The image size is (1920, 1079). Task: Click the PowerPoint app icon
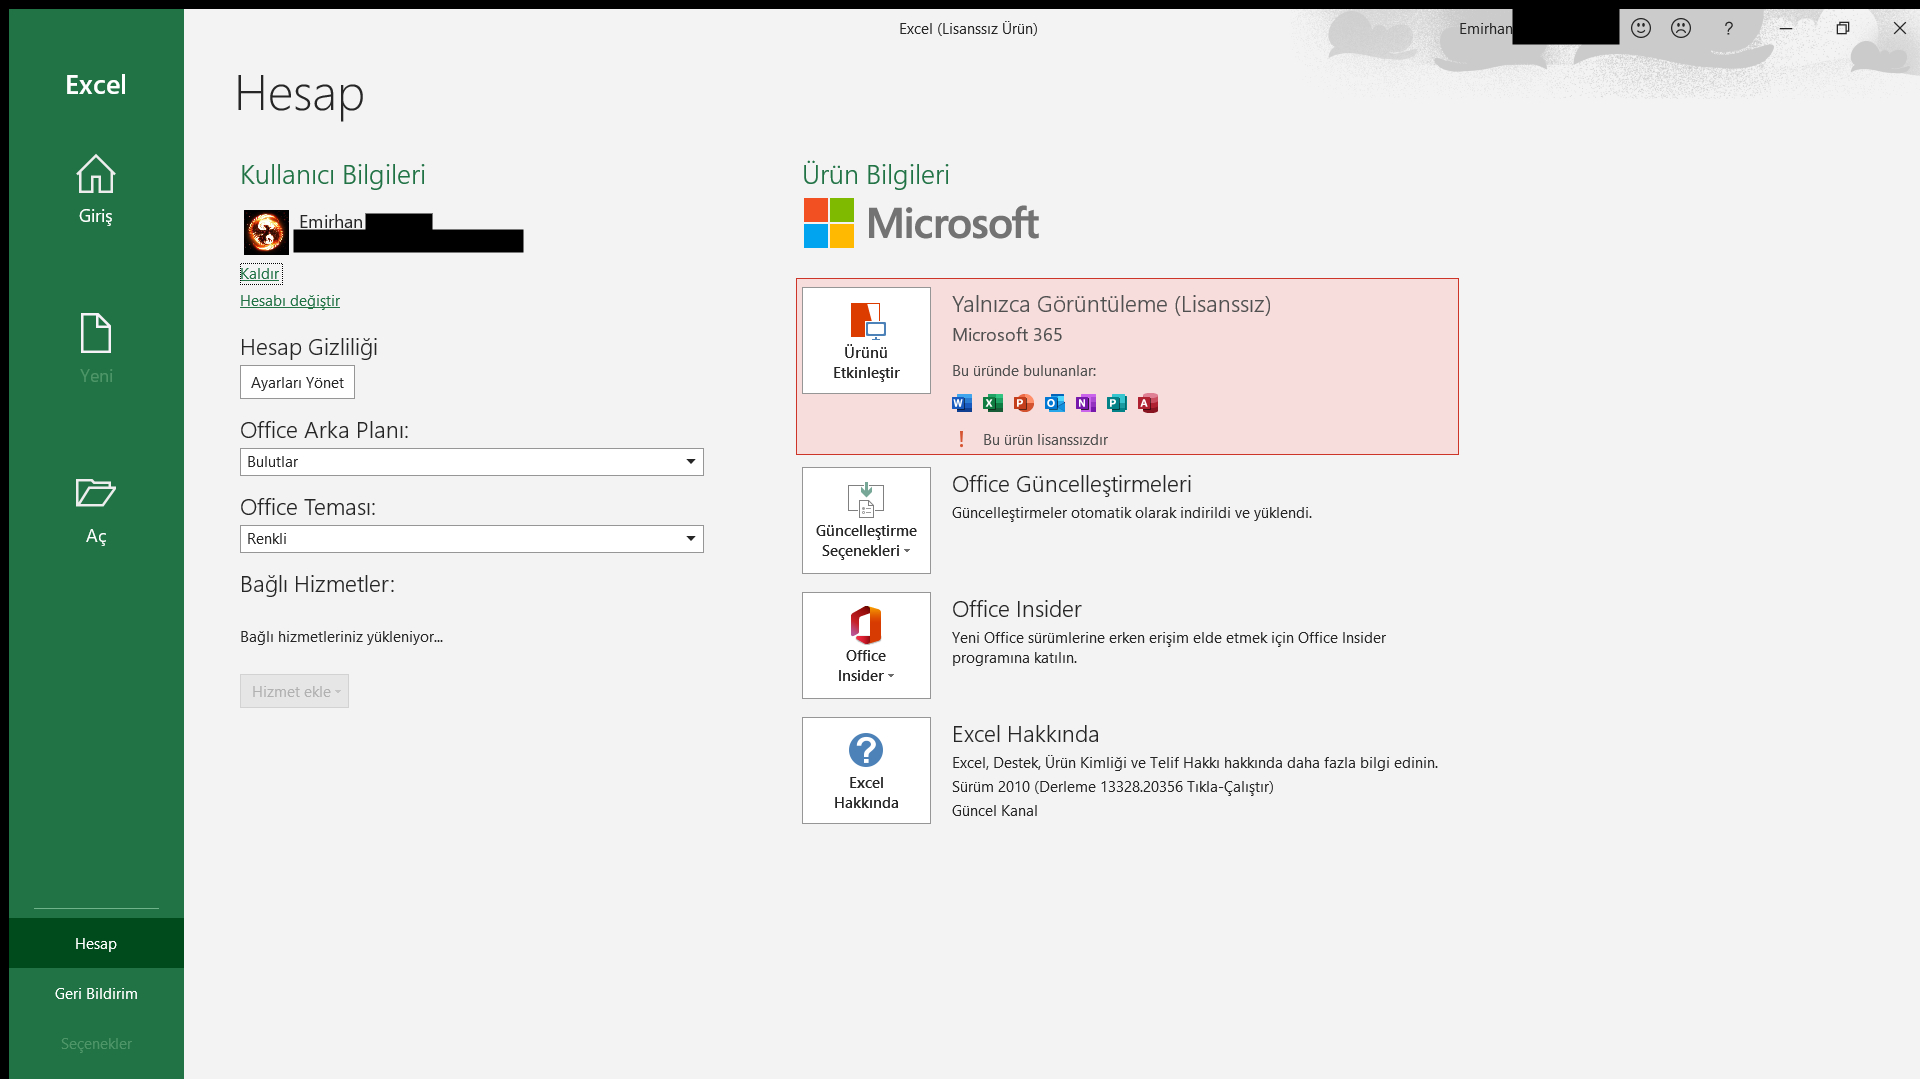pyautogui.click(x=1024, y=403)
